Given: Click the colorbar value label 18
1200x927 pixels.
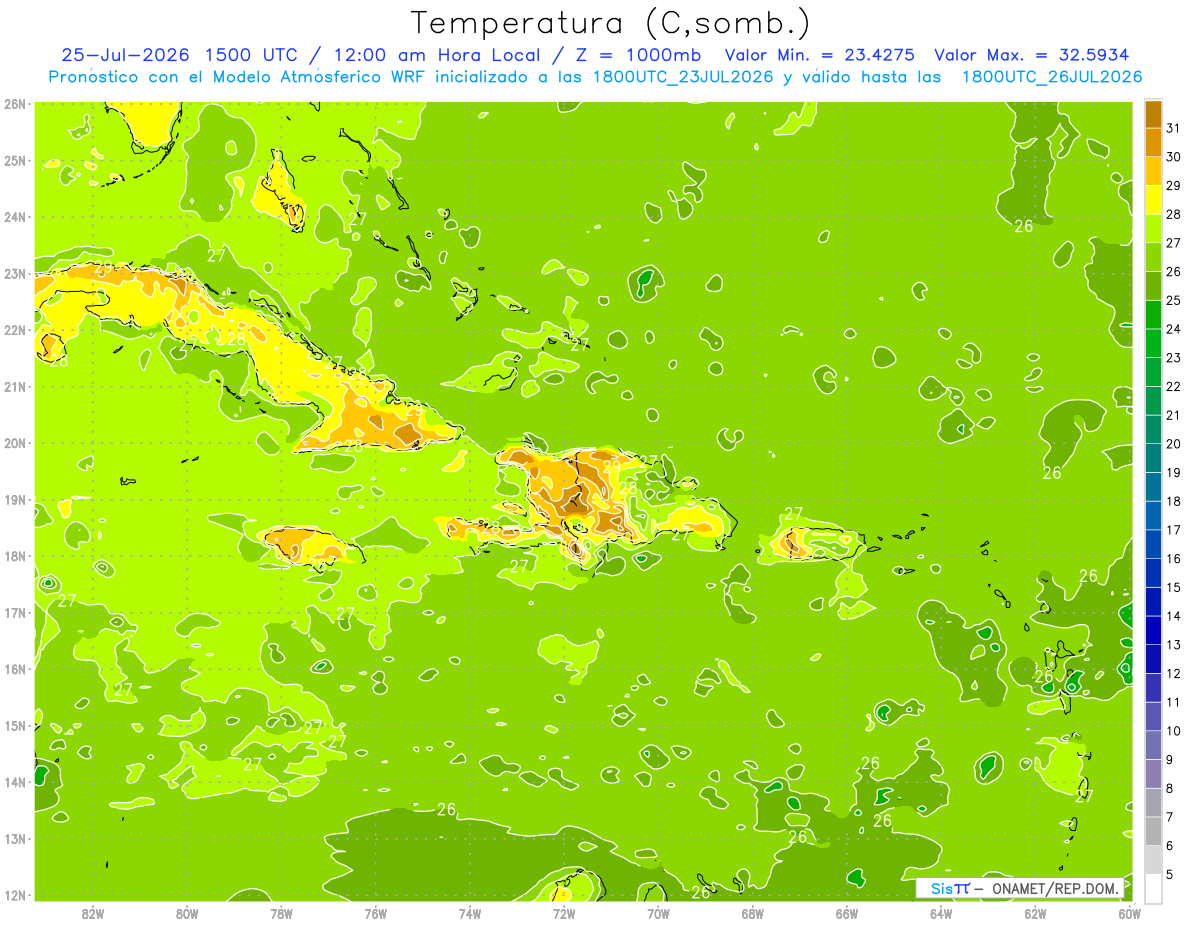Looking at the screenshot, I should 1174,502.
